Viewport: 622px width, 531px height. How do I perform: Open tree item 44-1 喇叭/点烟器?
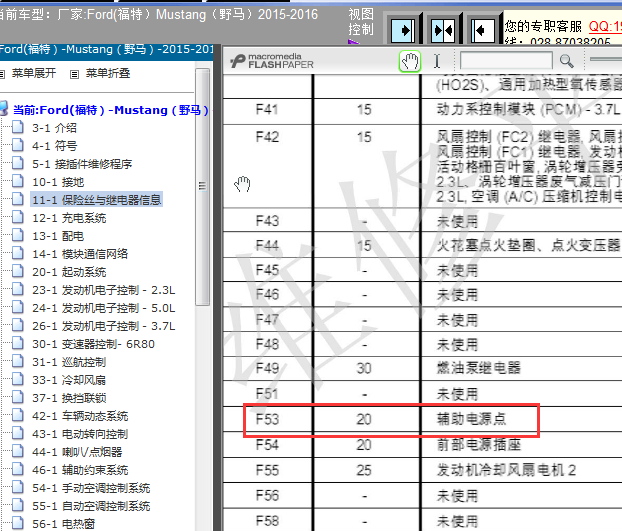click(x=77, y=452)
